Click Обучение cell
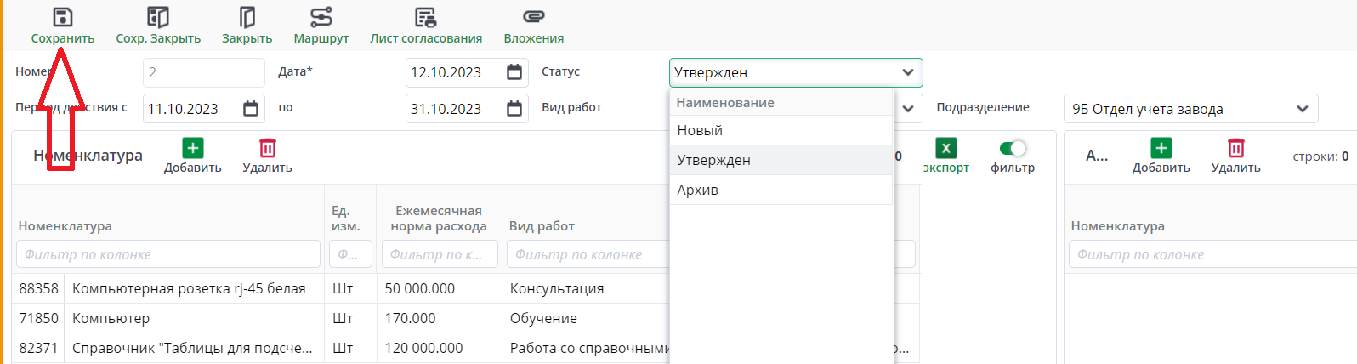This screenshot has height=364, width=1357. click(x=543, y=318)
